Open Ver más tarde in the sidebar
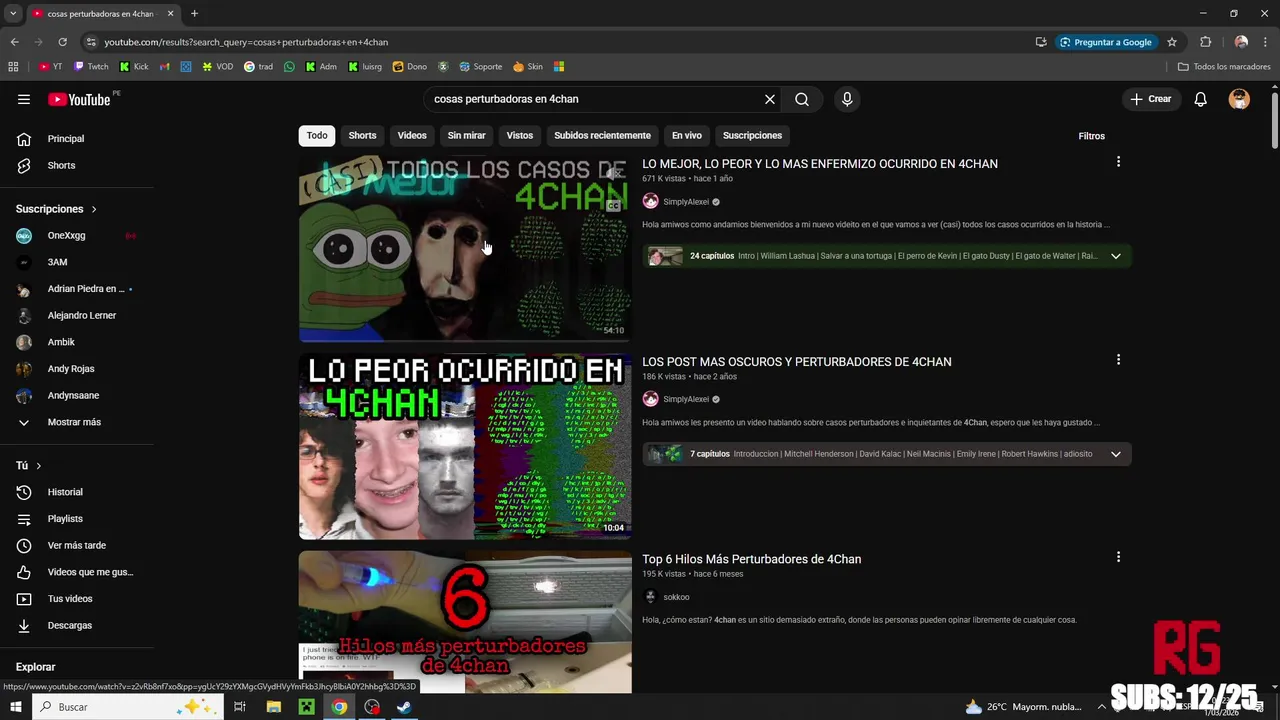 click(77, 545)
